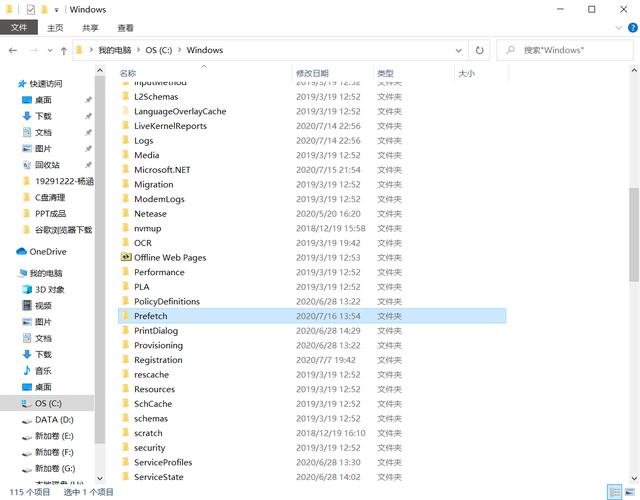This screenshot has width=640, height=500.
Task: Switch to details view layout icon
Action: tap(614, 492)
